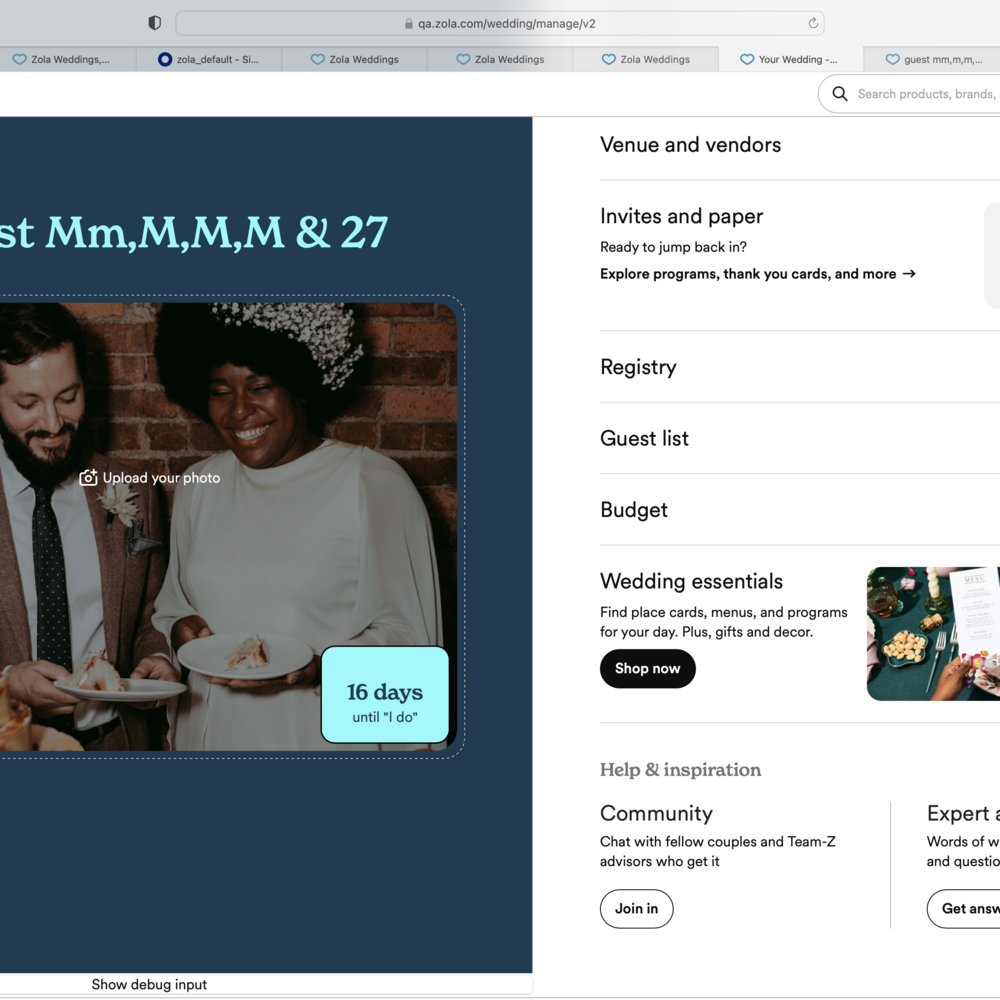
Task: Click the camera icon on the photo
Action: click(x=88, y=478)
